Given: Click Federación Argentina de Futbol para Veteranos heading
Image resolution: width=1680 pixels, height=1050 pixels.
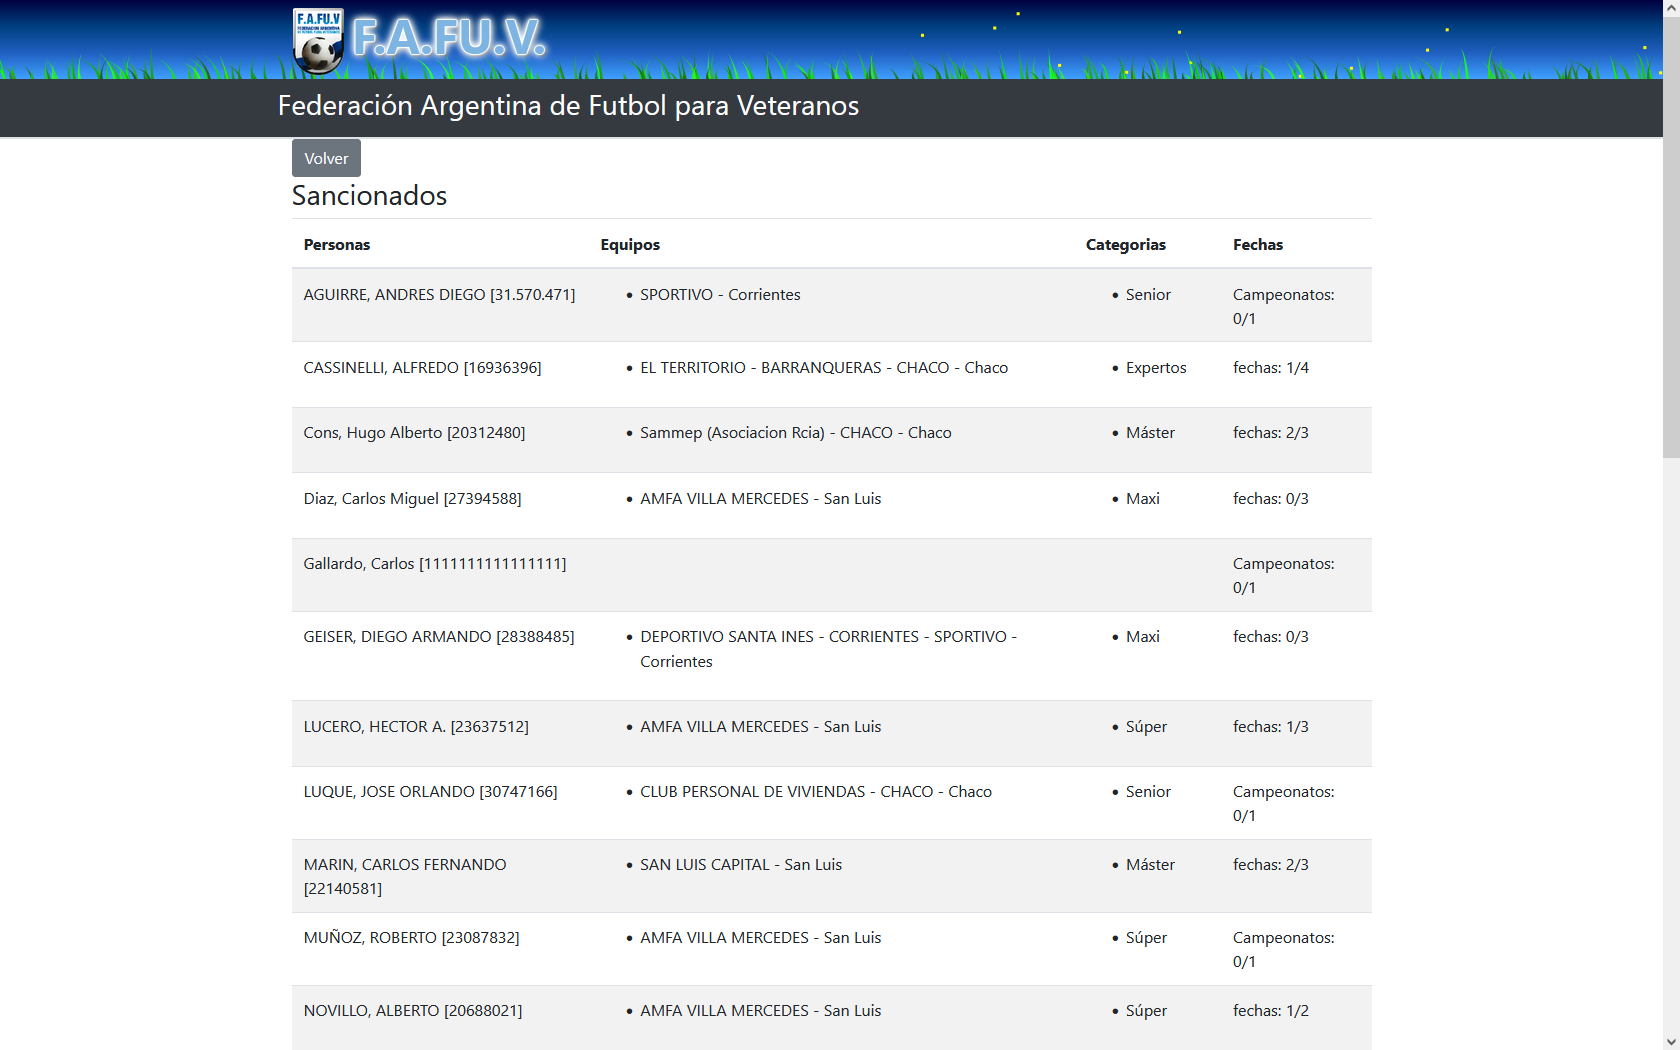Looking at the screenshot, I should tap(568, 106).
